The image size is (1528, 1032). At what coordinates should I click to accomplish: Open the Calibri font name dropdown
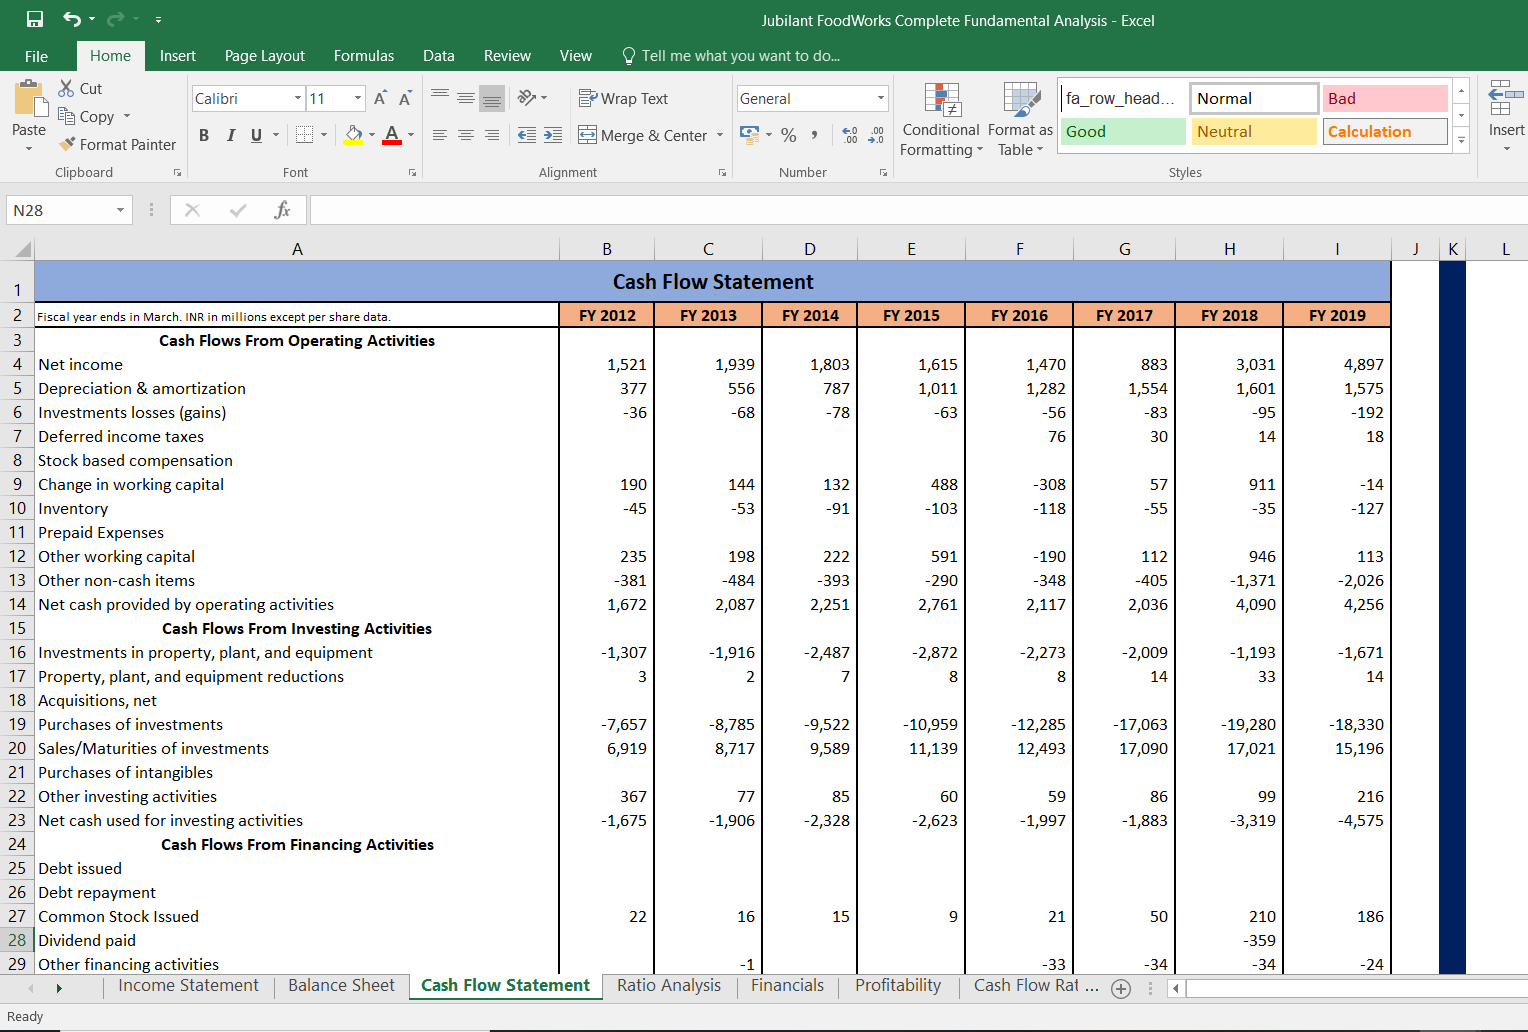298,98
